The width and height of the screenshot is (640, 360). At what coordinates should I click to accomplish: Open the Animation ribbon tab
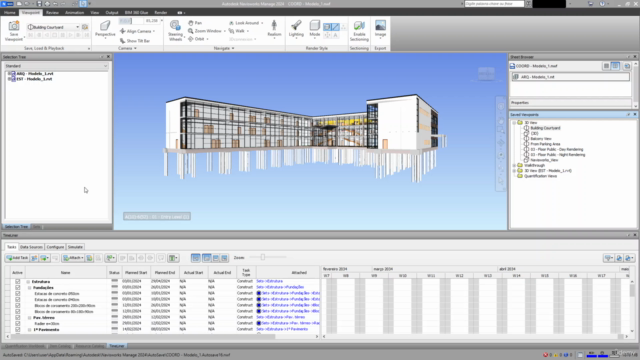(74, 13)
